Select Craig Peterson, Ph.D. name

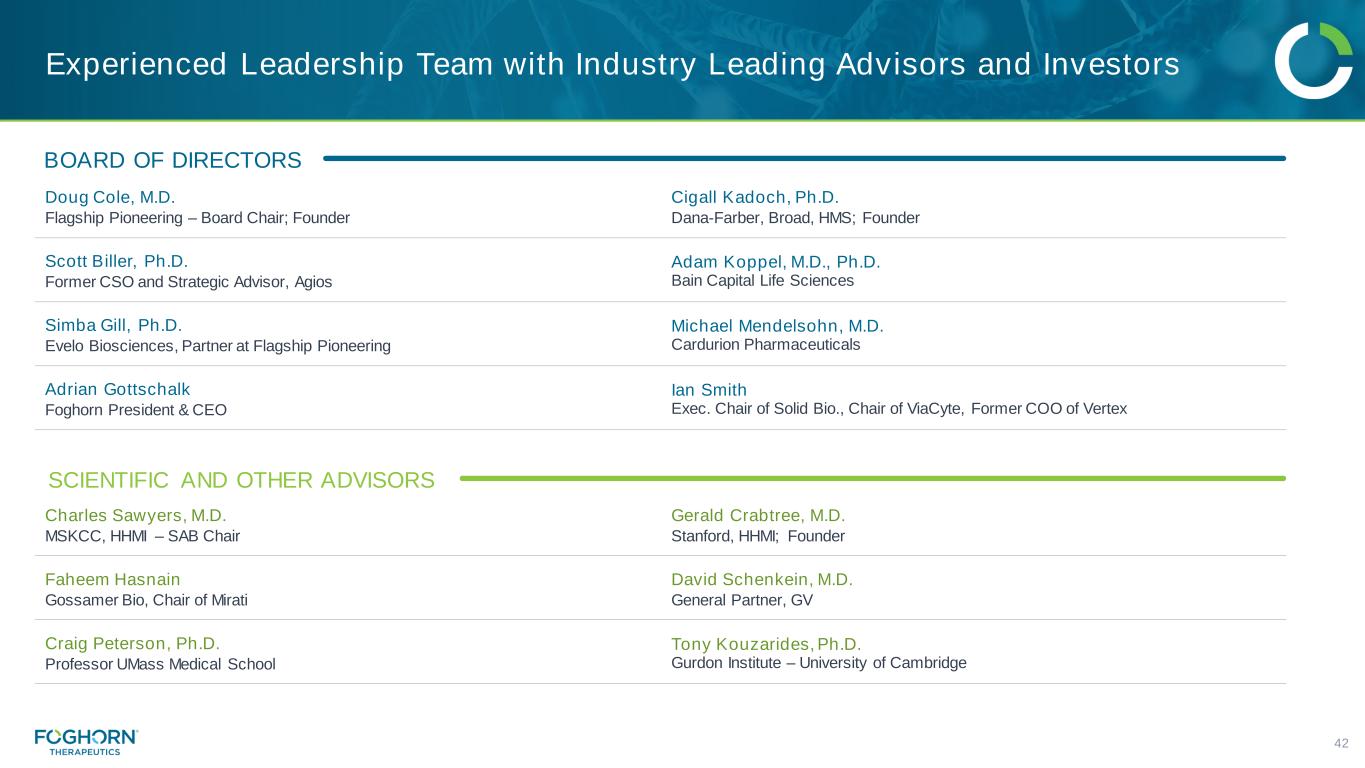(132, 643)
